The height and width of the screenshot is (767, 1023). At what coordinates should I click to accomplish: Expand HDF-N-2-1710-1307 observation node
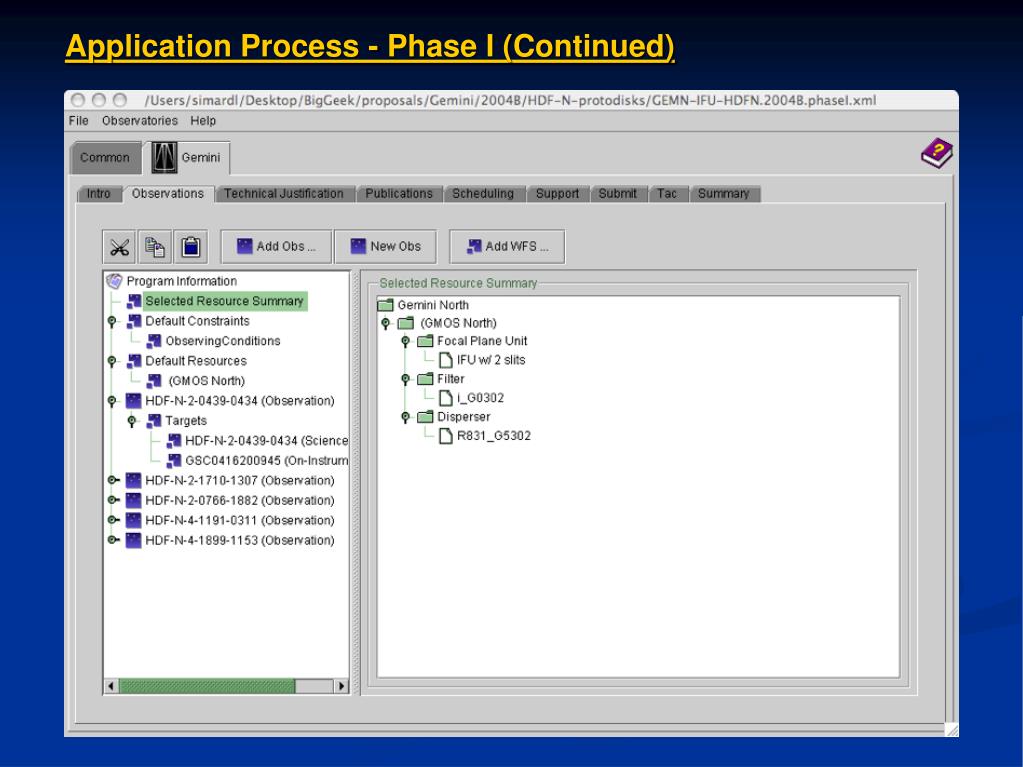113,480
